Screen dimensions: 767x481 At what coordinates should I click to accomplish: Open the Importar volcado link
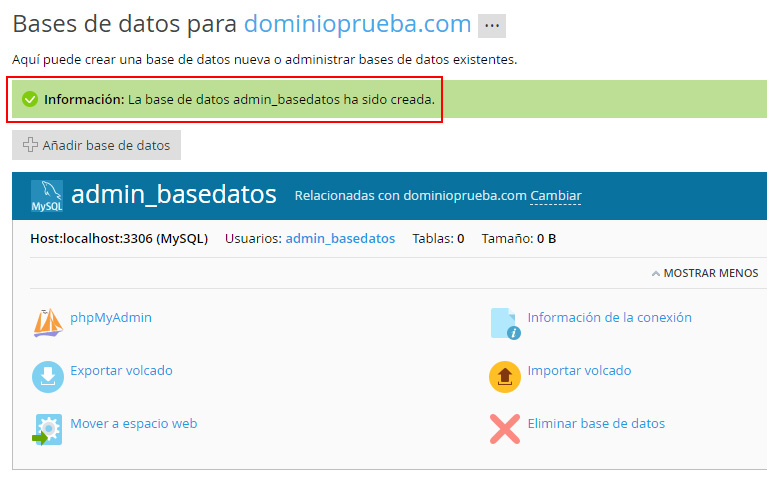click(x=579, y=370)
